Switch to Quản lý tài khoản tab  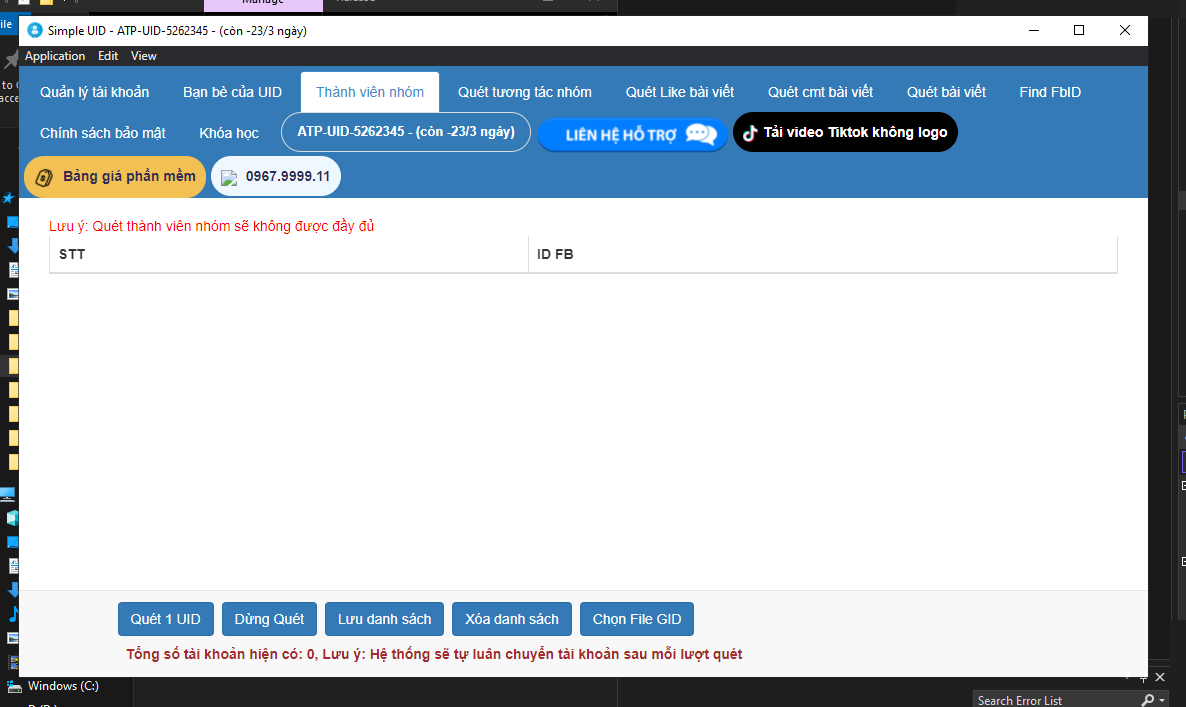(94, 92)
